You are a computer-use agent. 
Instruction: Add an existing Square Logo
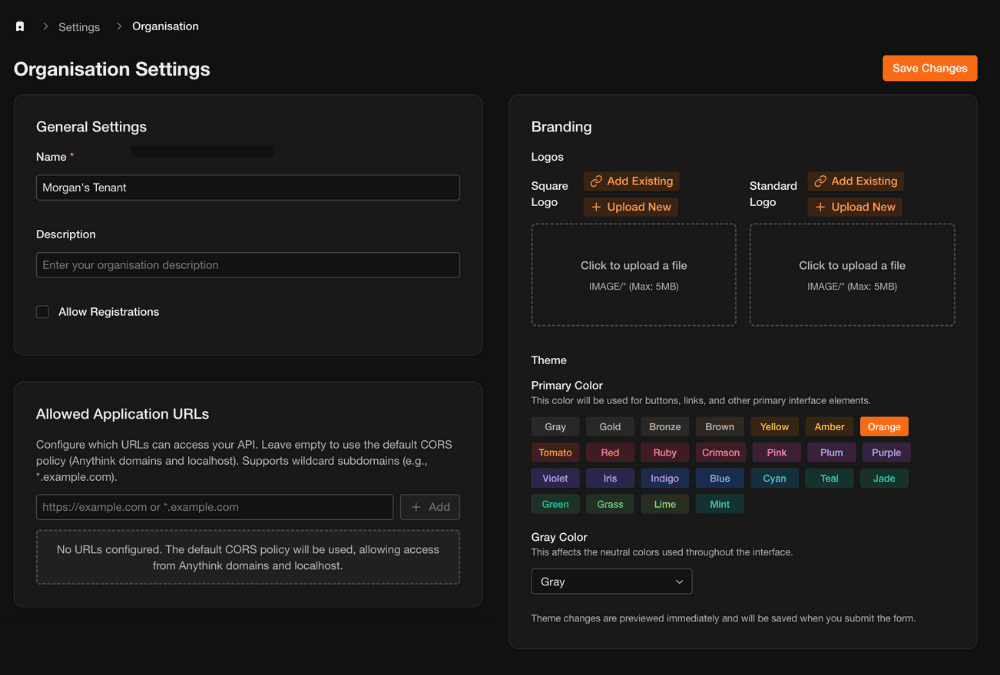point(631,181)
